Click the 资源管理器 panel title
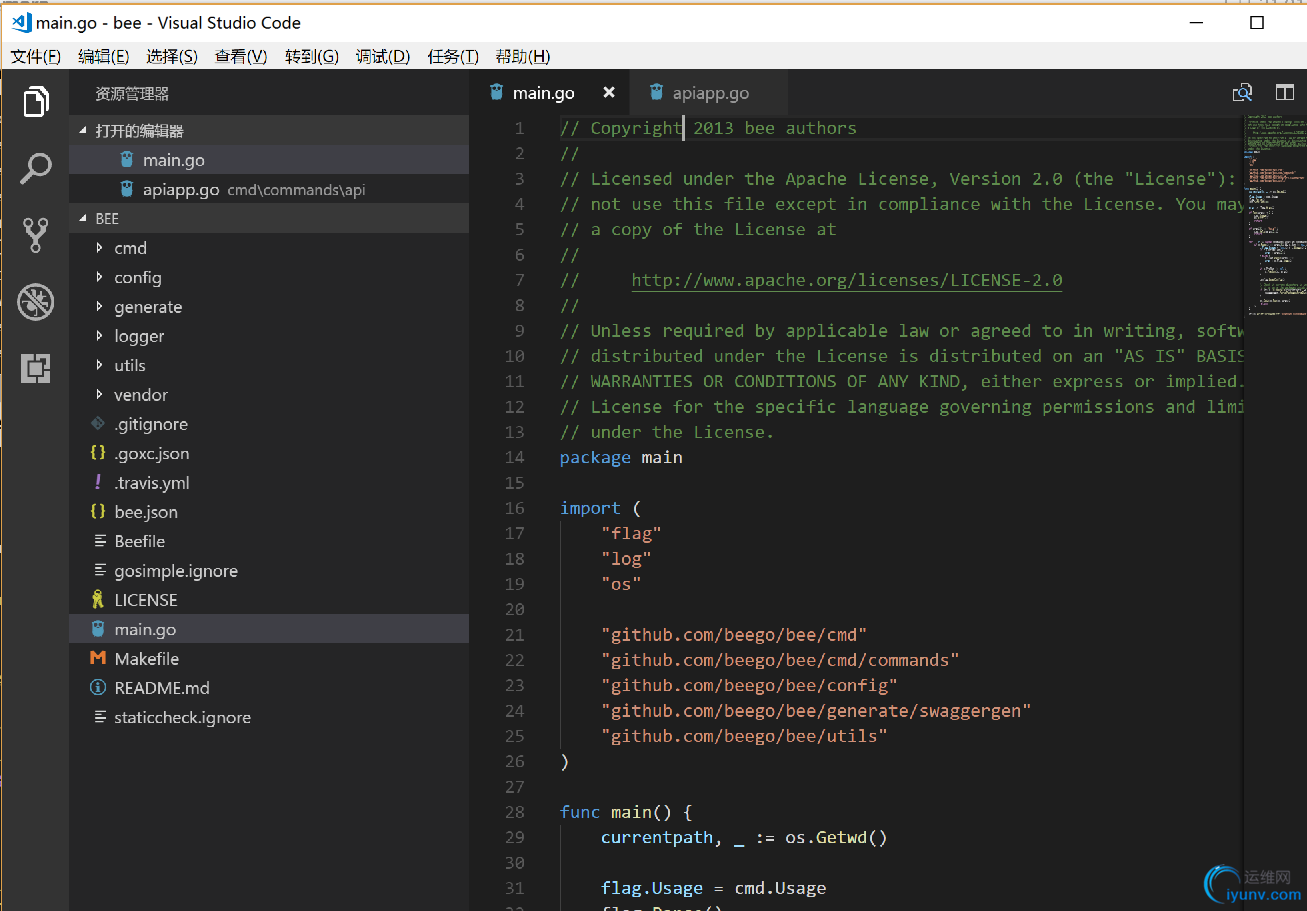This screenshot has height=911, width=1307. click(132, 94)
